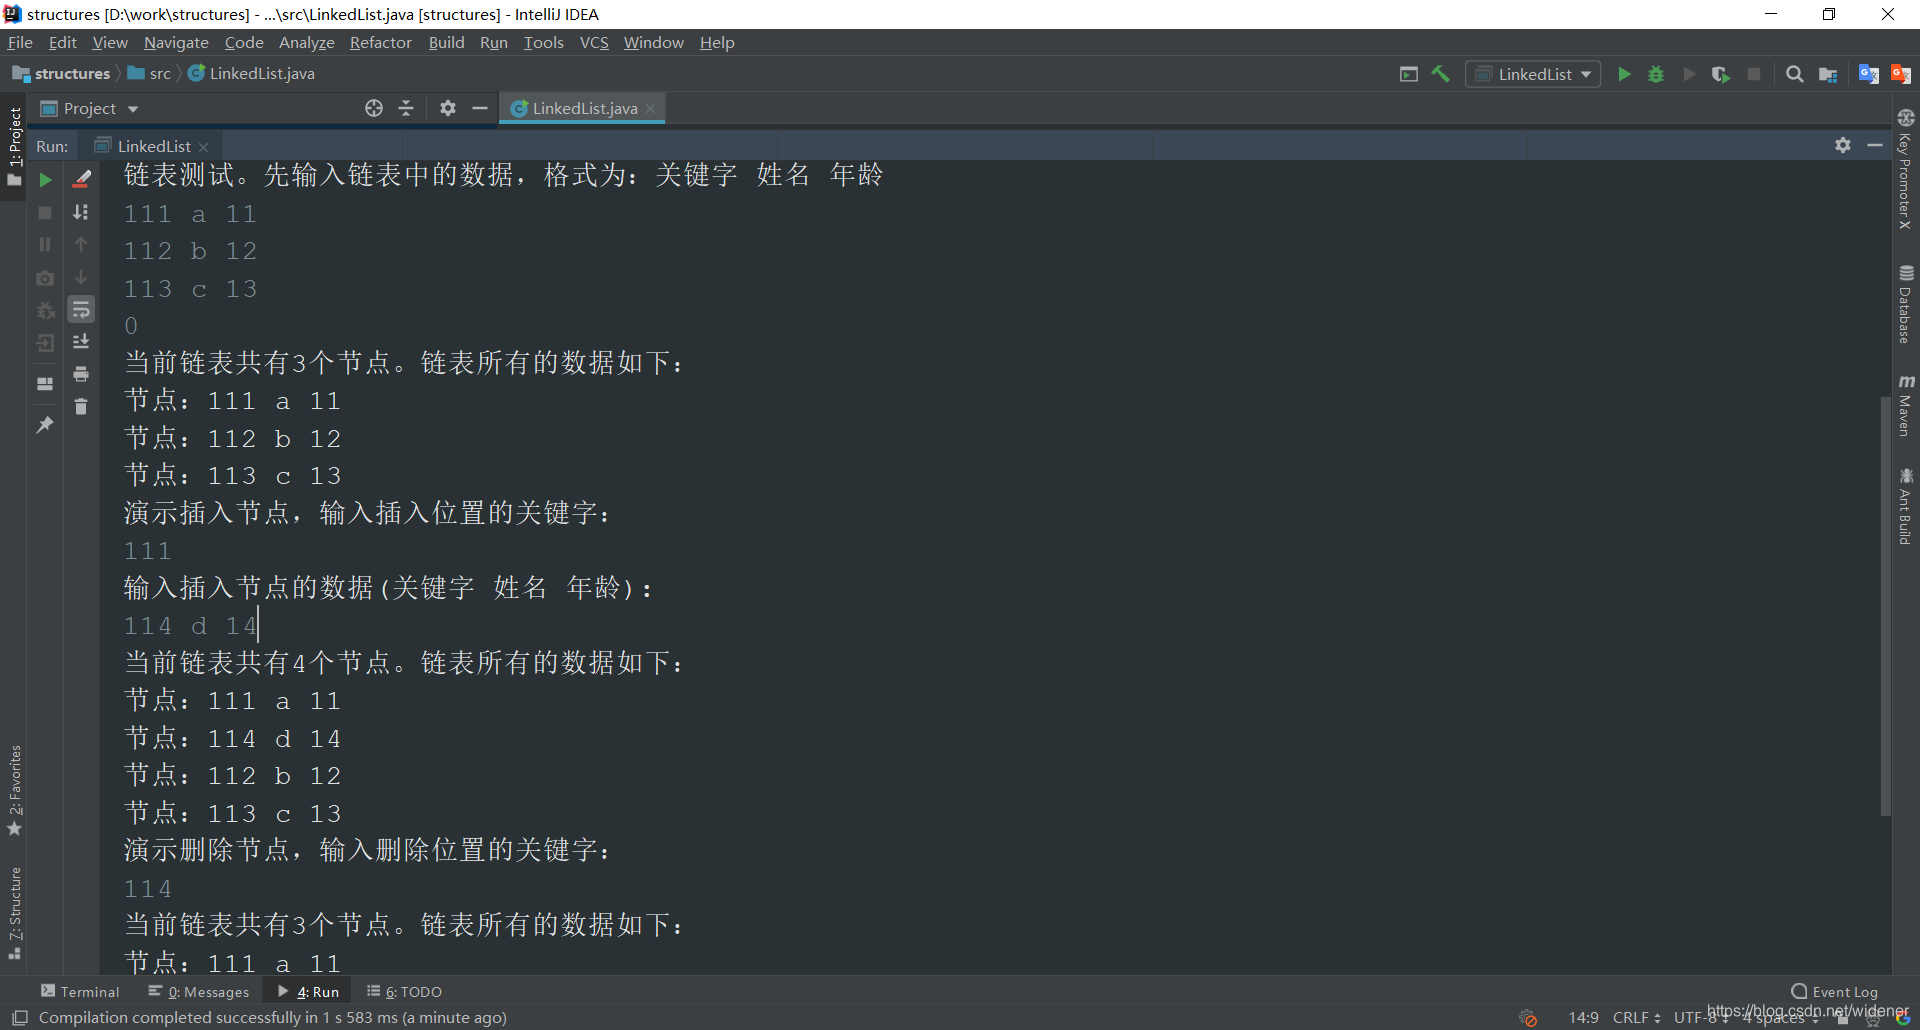Click the run anything terminal icon in toolbar
Screen dimensions: 1920x1030
[x=1409, y=74]
